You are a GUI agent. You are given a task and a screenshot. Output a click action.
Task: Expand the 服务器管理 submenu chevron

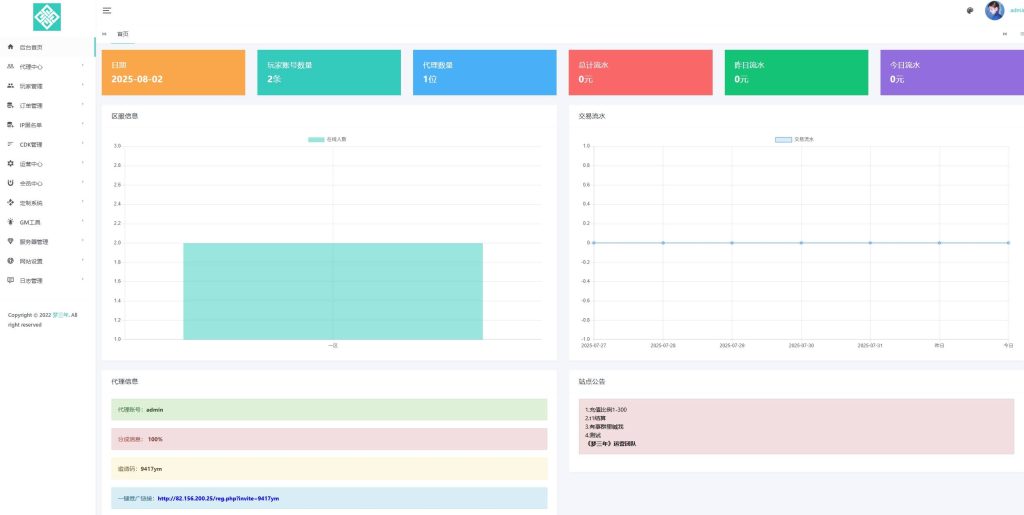click(82, 242)
